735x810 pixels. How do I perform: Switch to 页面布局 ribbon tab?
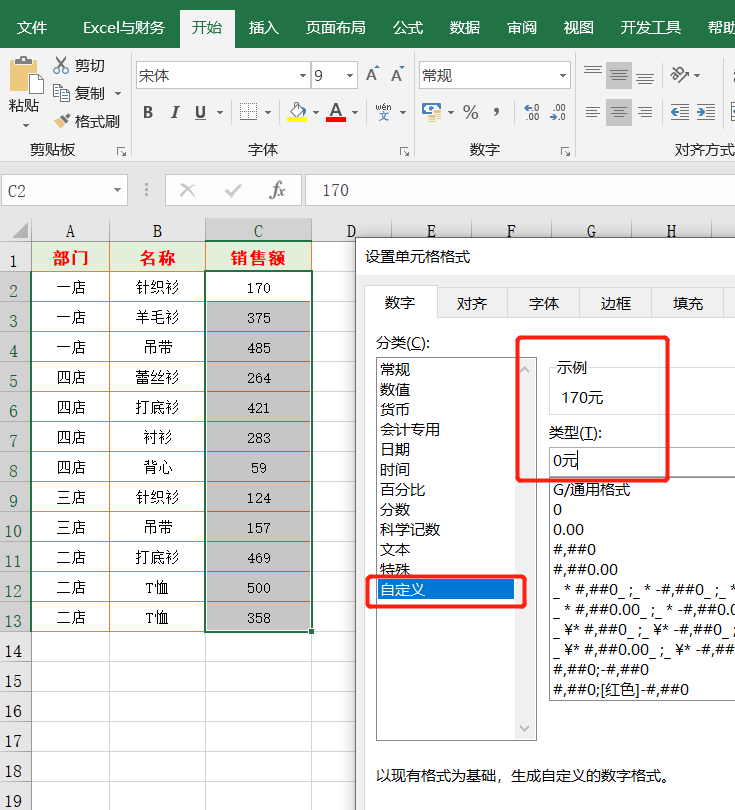336,27
